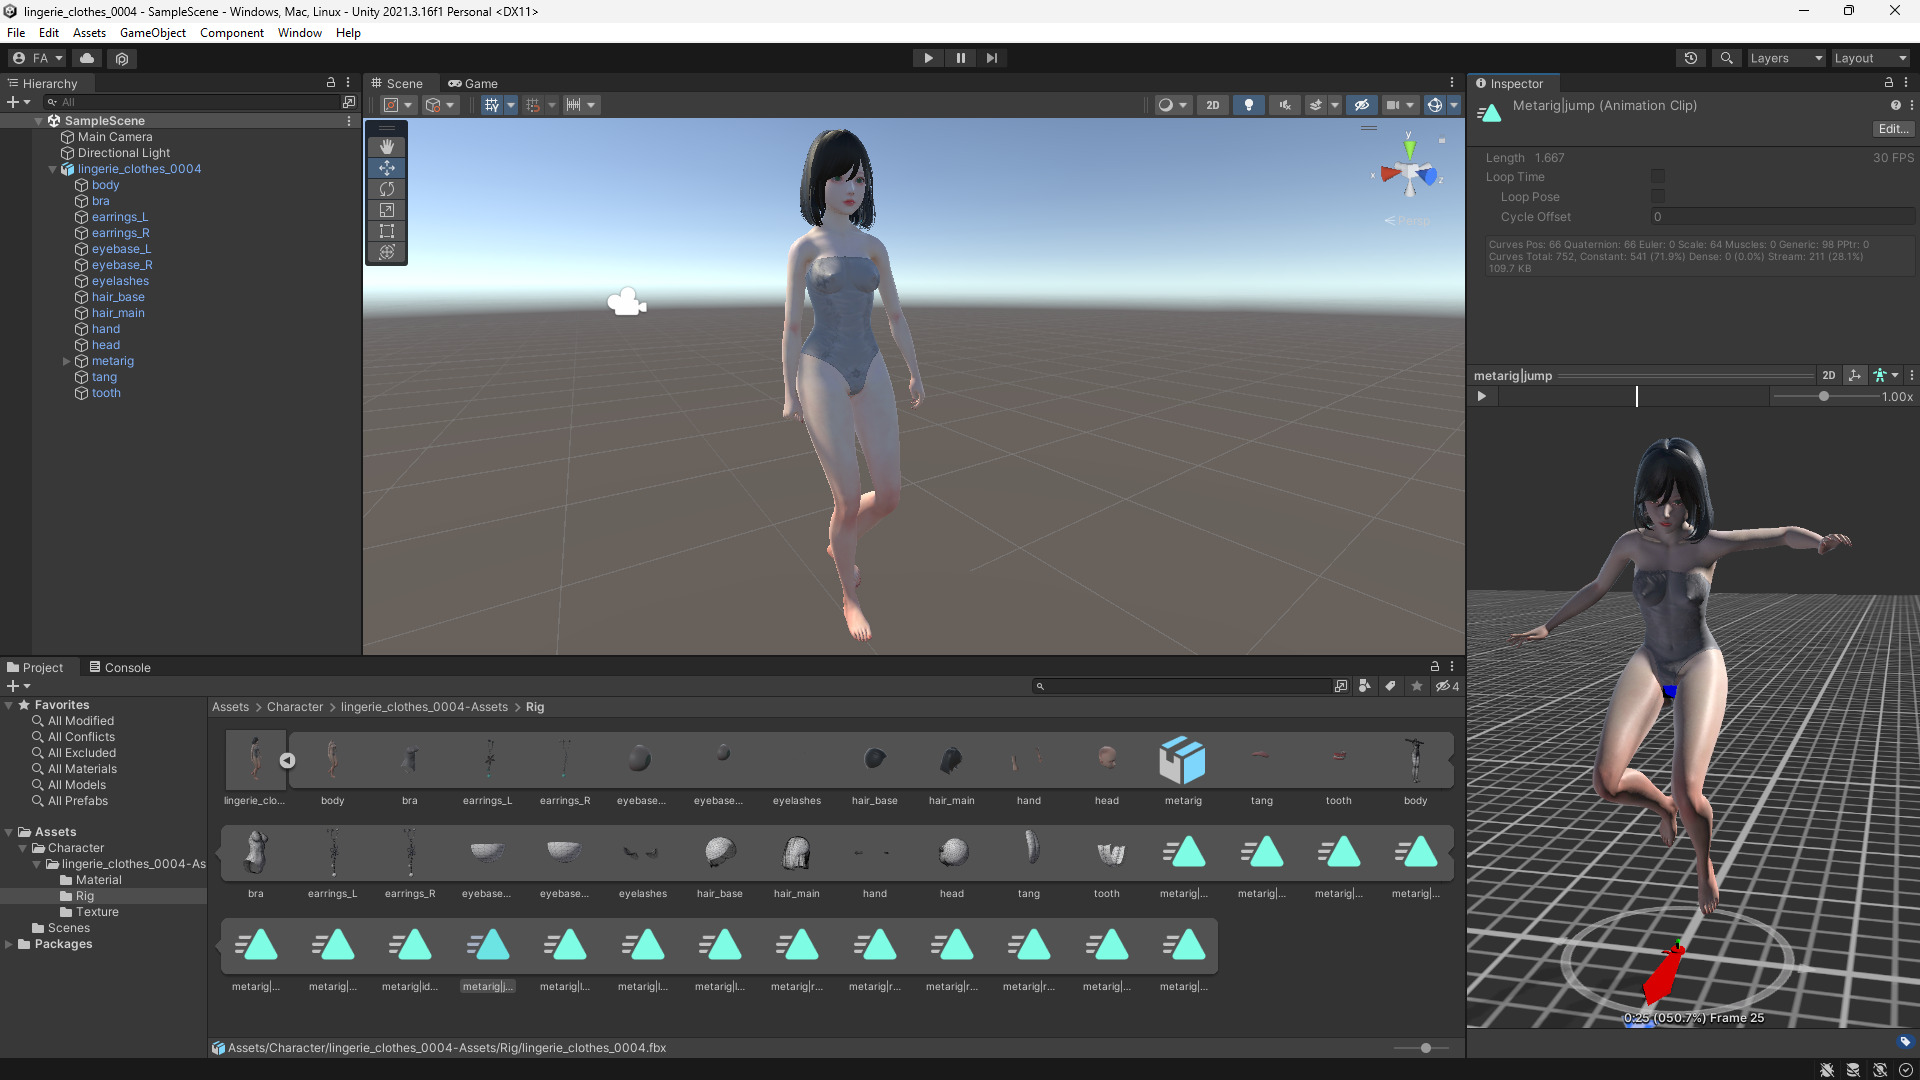This screenshot has width=1920, height=1080.
Task: Select the Move tool
Action: click(x=387, y=168)
